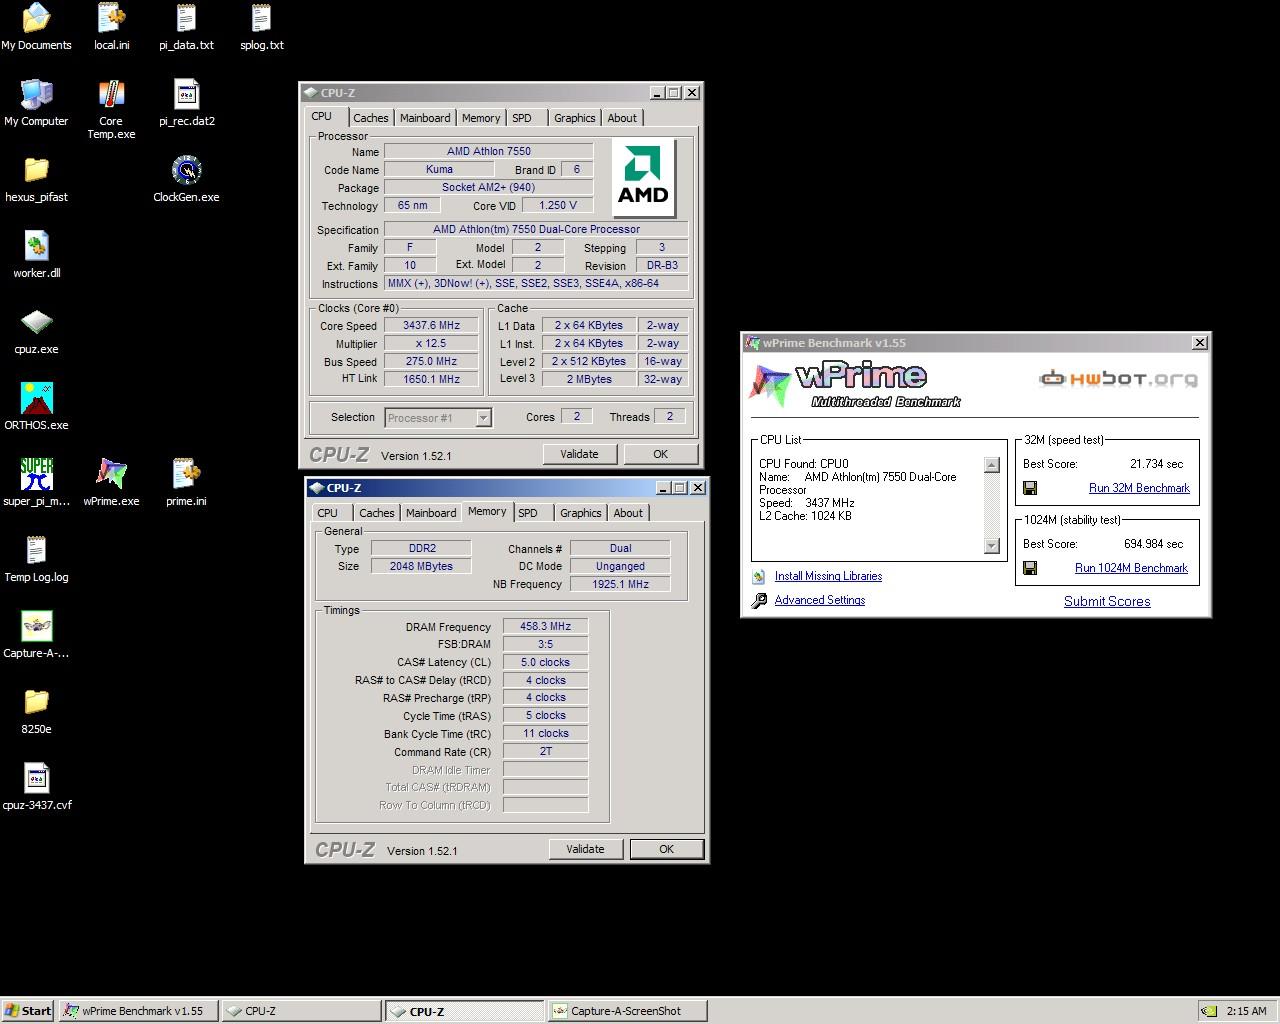
Task: Click the hwbot.org logo in wPrime
Action: coord(1118,378)
